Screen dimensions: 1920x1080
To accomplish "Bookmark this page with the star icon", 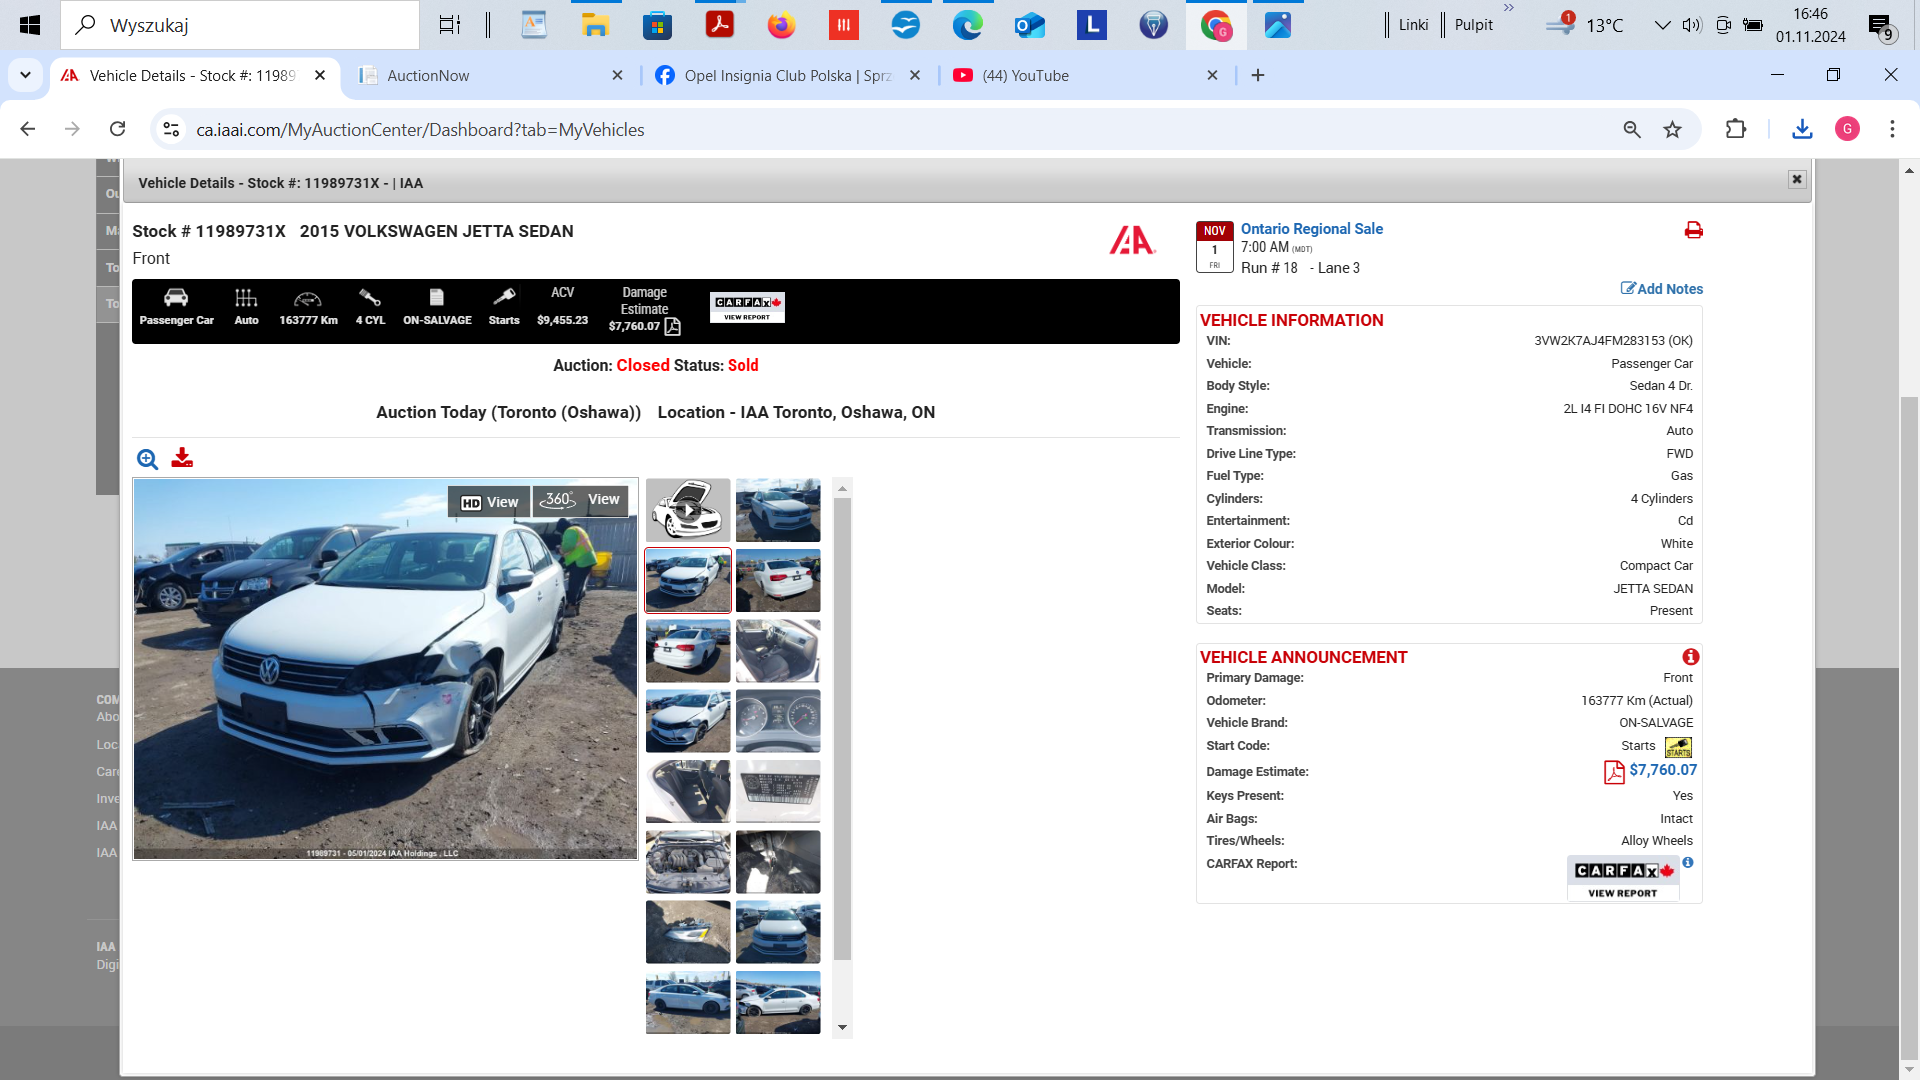I will click(x=1672, y=129).
